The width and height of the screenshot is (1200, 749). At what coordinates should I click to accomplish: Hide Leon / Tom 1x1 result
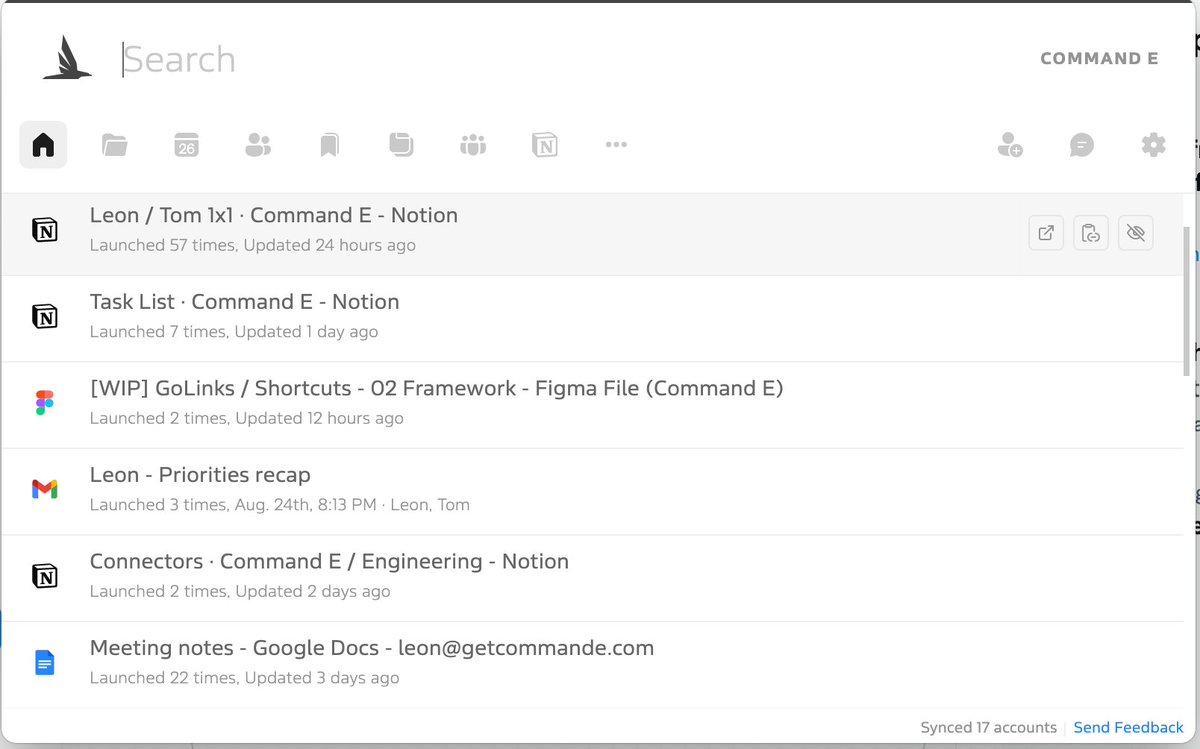point(1135,233)
